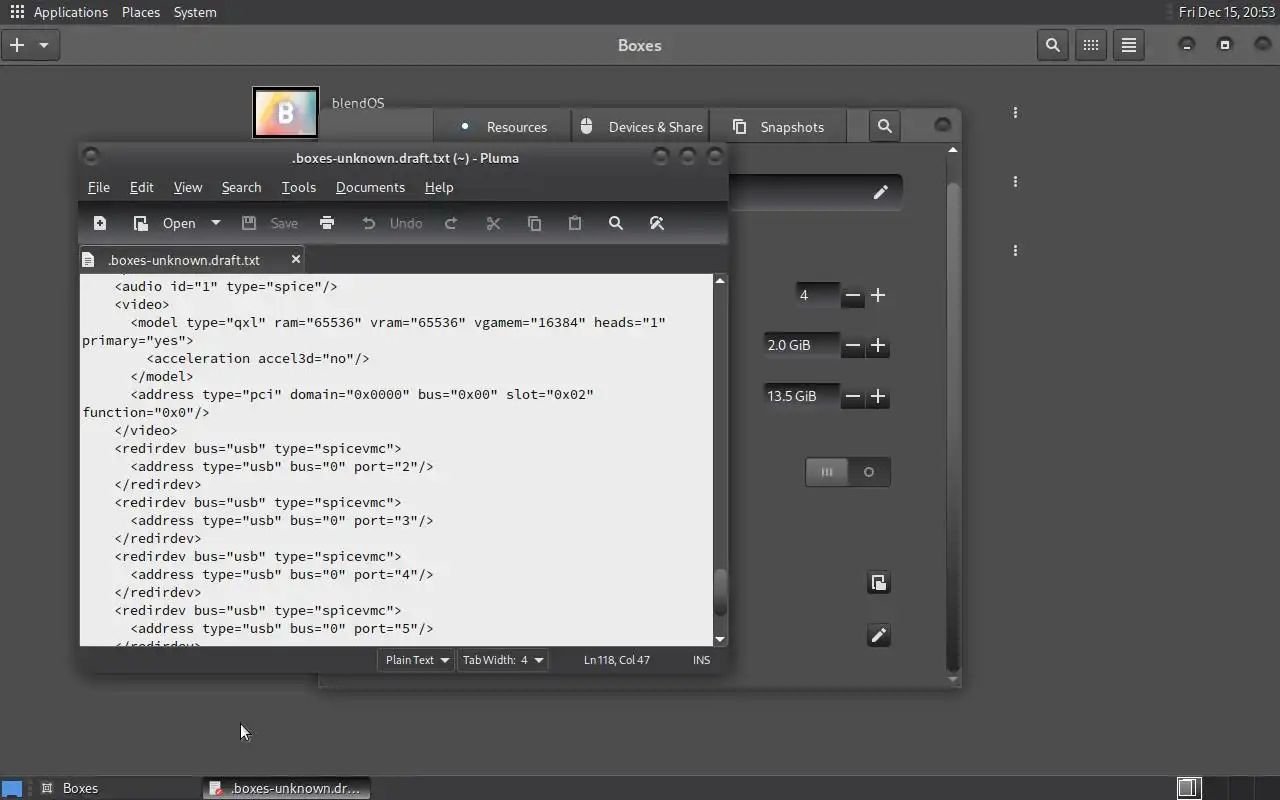
Task: Open the Tab Width dropdown
Action: (503, 660)
